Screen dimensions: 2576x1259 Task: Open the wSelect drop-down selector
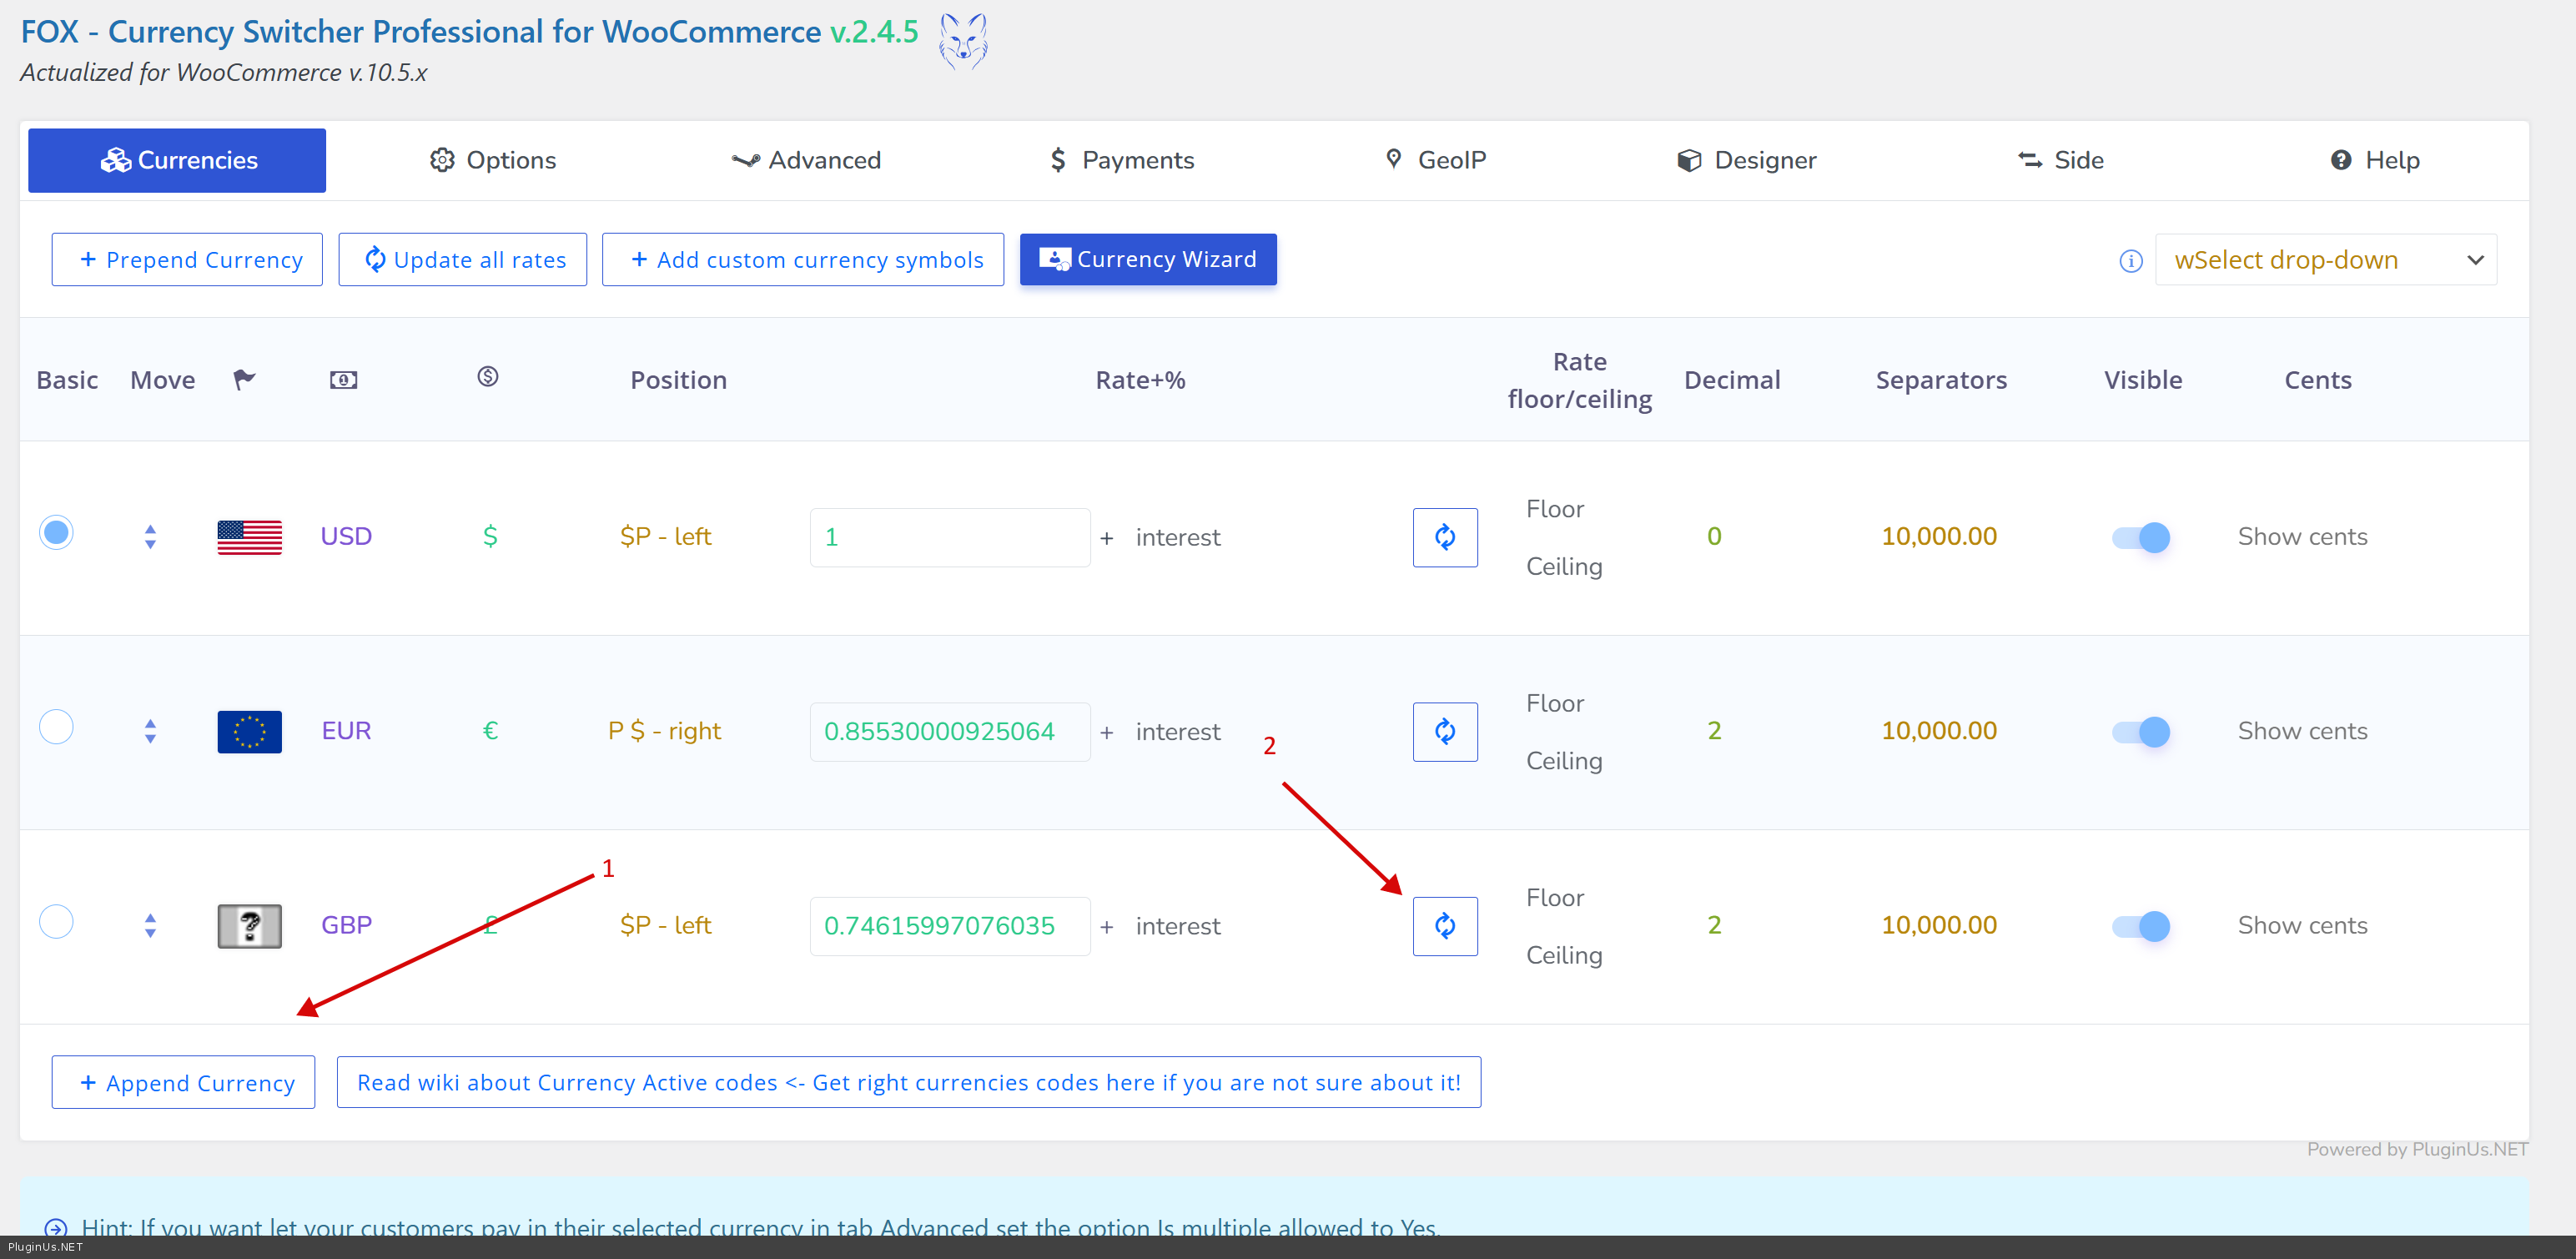(x=2325, y=260)
